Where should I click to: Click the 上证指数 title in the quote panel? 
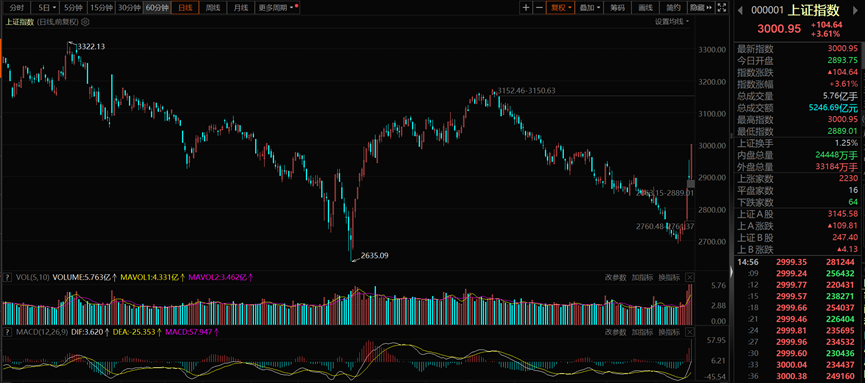click(x=813, y=10)
